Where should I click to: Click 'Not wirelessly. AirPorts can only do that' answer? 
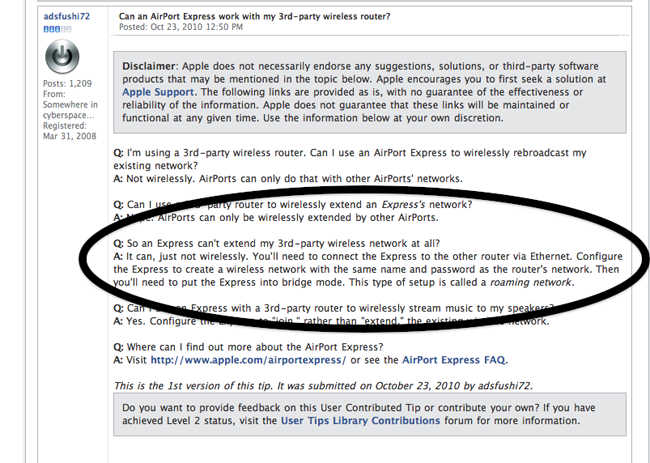pyautogui.click(x=294, y=179)
